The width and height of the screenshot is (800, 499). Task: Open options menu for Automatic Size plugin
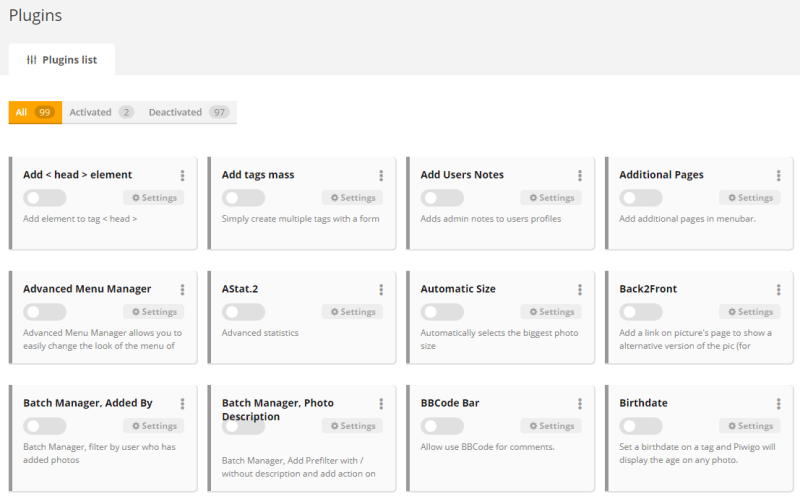[580, 290]
